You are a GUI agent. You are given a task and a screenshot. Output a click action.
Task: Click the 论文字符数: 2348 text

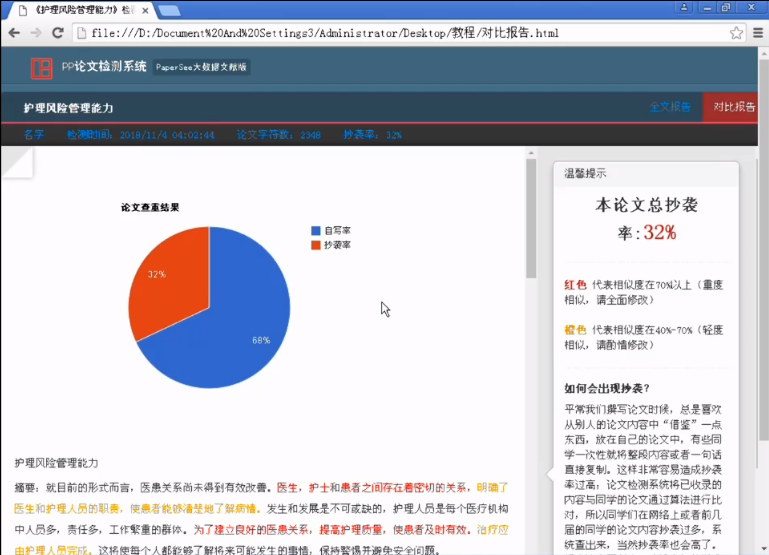click(279, 135)
